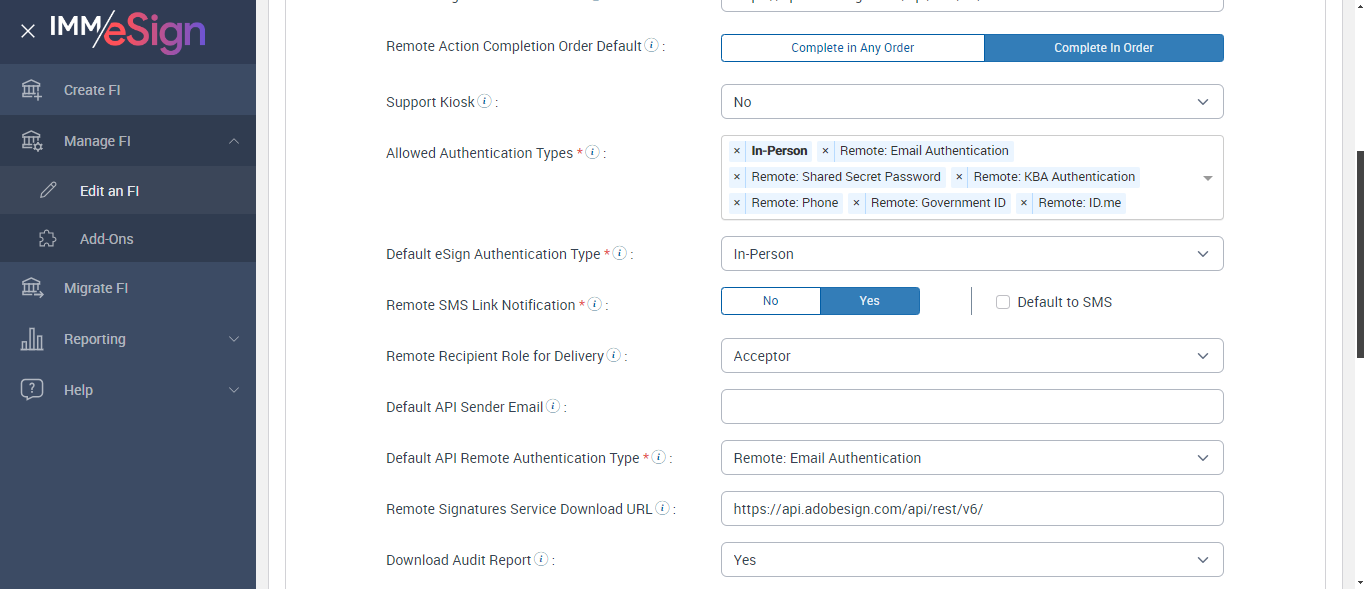
Task: Click the X close-menu icon beside the logo
Action: [28, 31]
